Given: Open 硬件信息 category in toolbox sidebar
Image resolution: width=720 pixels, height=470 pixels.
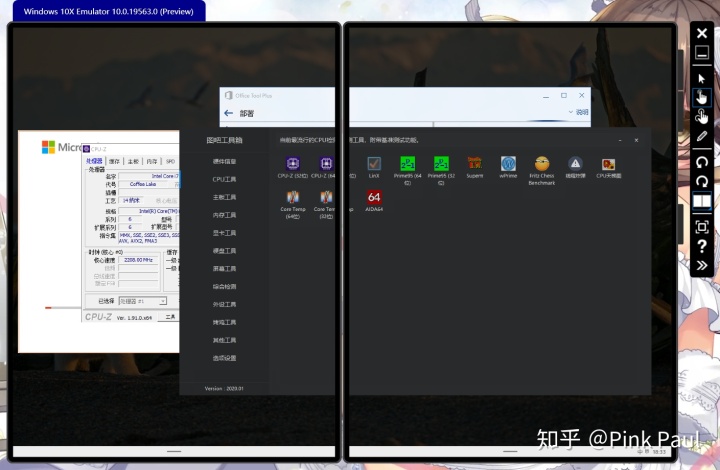Looking at the screenshot, I should [x=224, y=162].
